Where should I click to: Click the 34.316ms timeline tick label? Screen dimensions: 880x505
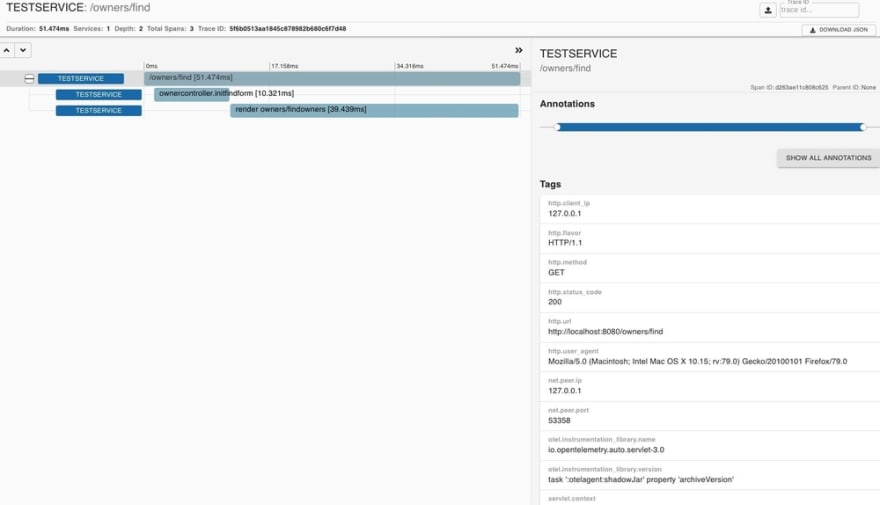410,66
